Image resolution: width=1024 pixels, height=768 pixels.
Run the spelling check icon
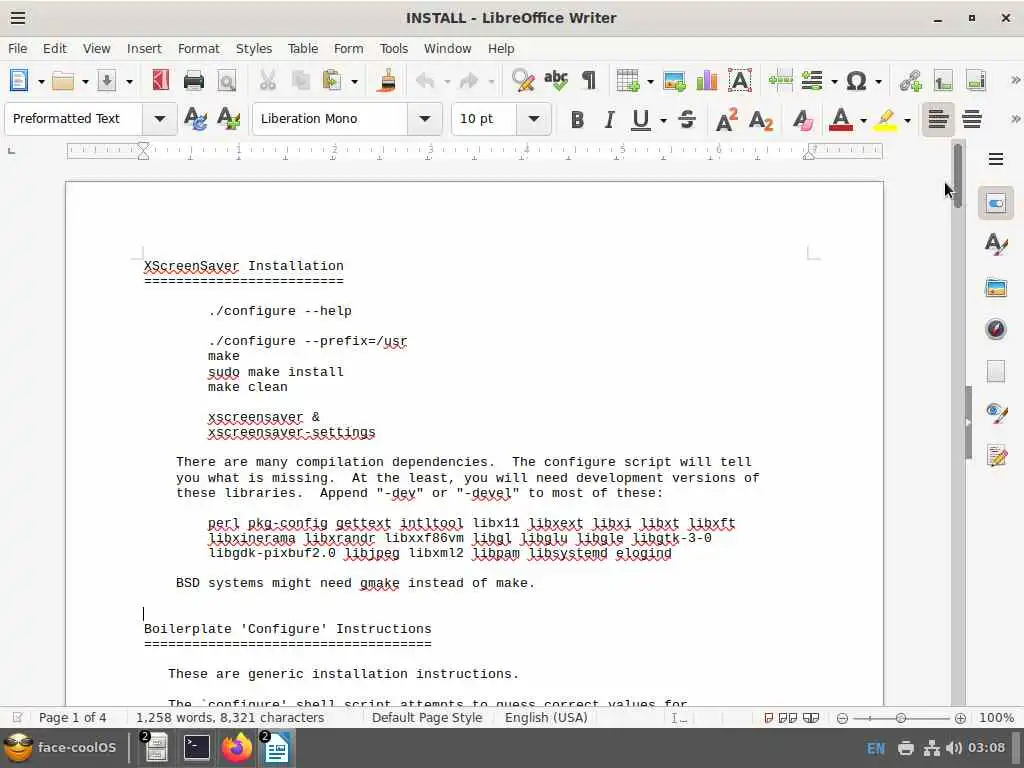[556, 81]
